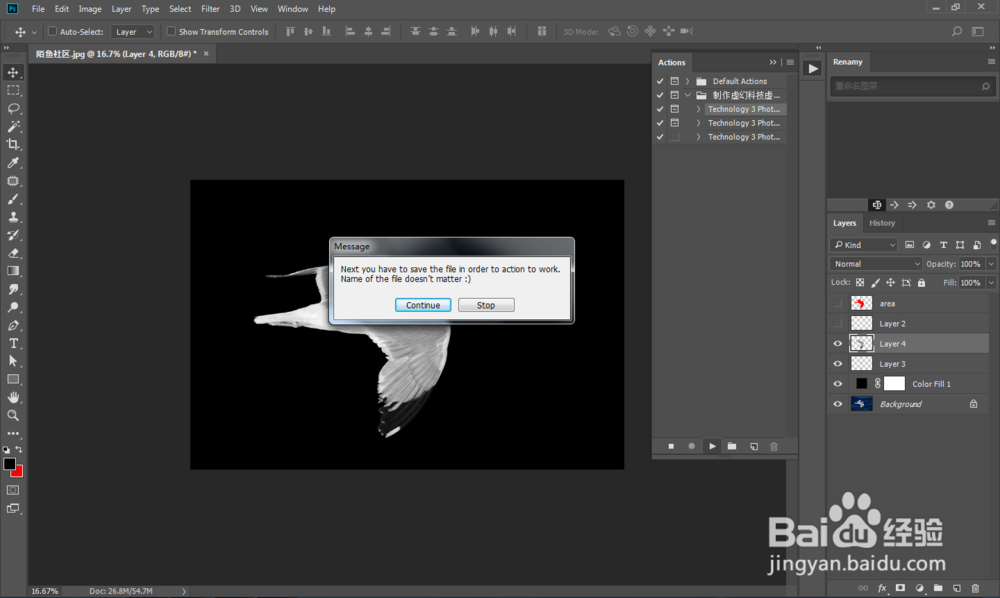Open the Window menu
1000x598 pixels.
pos(293,9)
